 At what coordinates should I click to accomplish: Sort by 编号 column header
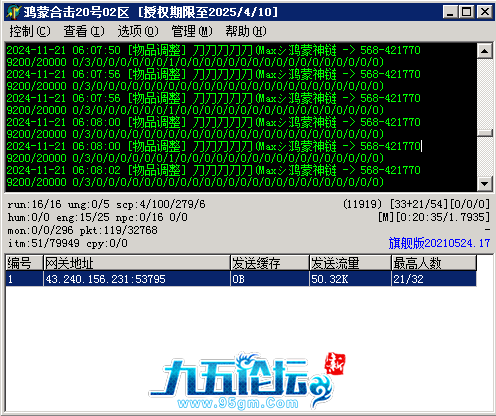click(24, 263)
